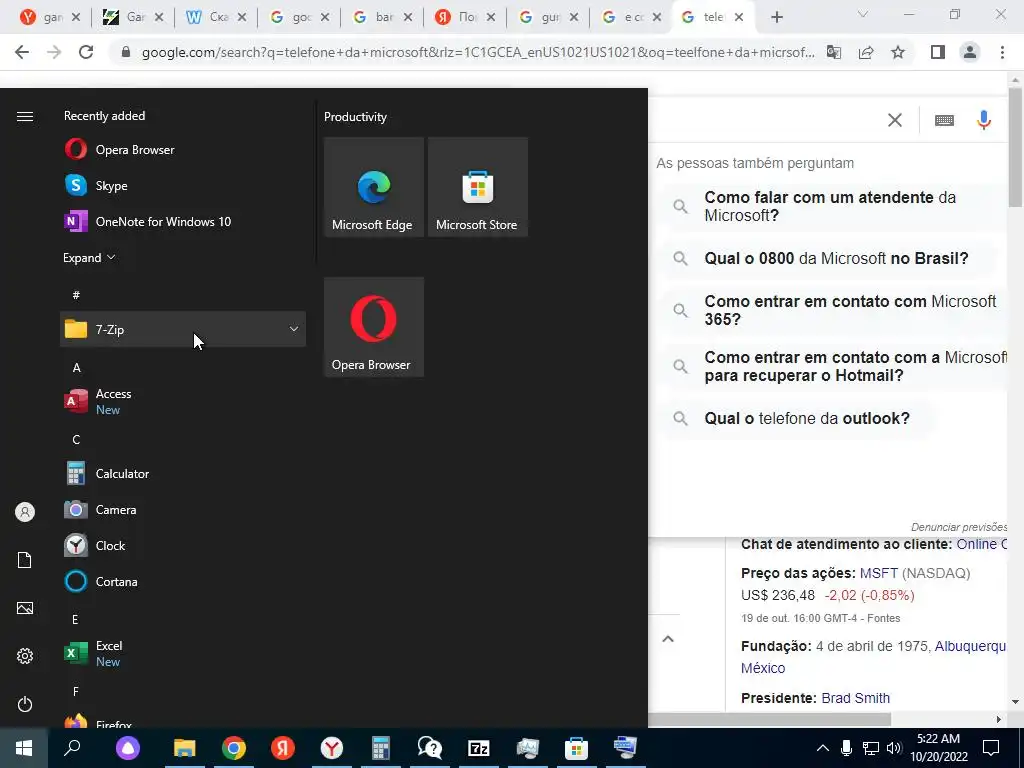Click 'Denunciar previsões' link

coord(959,527)
